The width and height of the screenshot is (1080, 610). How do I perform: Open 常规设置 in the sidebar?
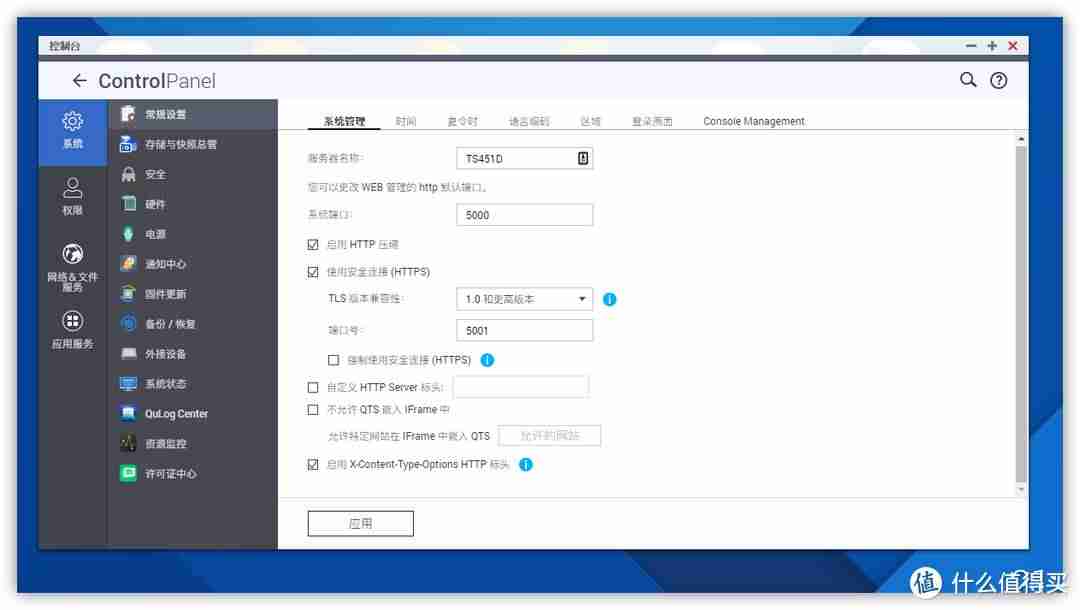193,114
